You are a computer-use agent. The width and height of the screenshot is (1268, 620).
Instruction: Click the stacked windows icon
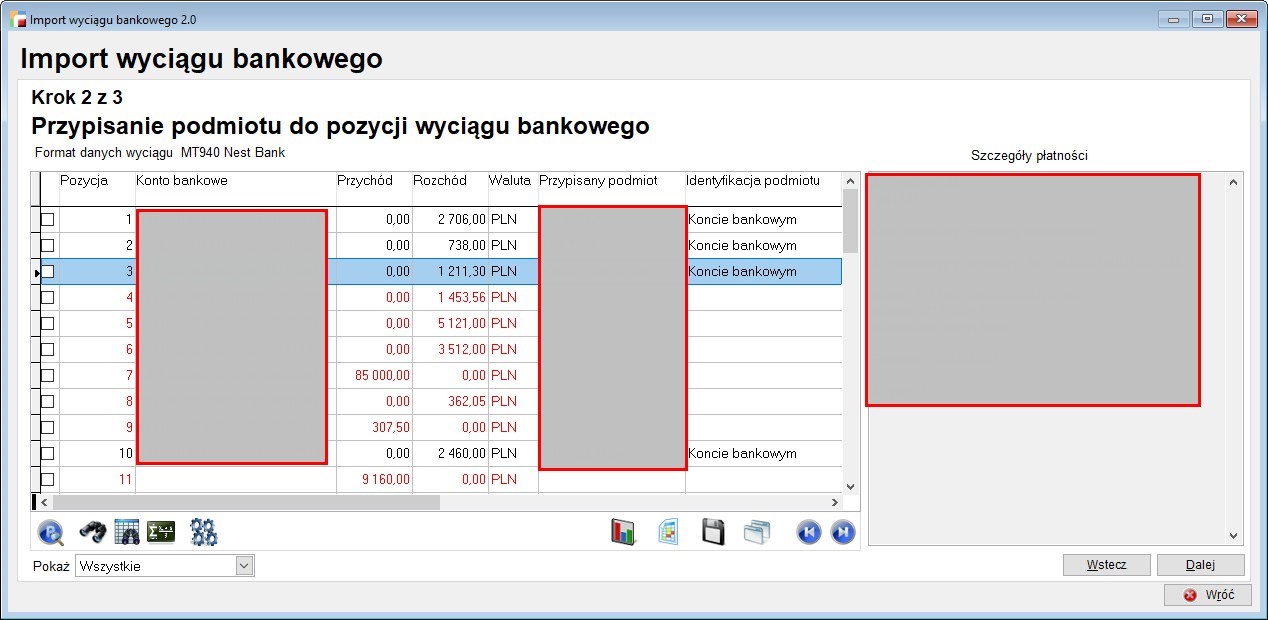coord(757,532)
